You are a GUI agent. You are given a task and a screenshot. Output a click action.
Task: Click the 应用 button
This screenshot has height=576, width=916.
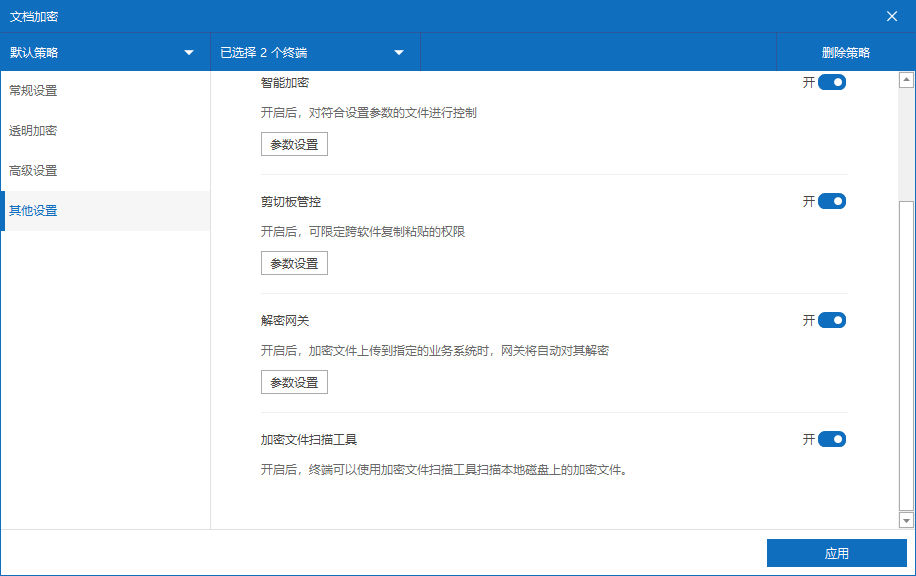(x=837, y=553)
